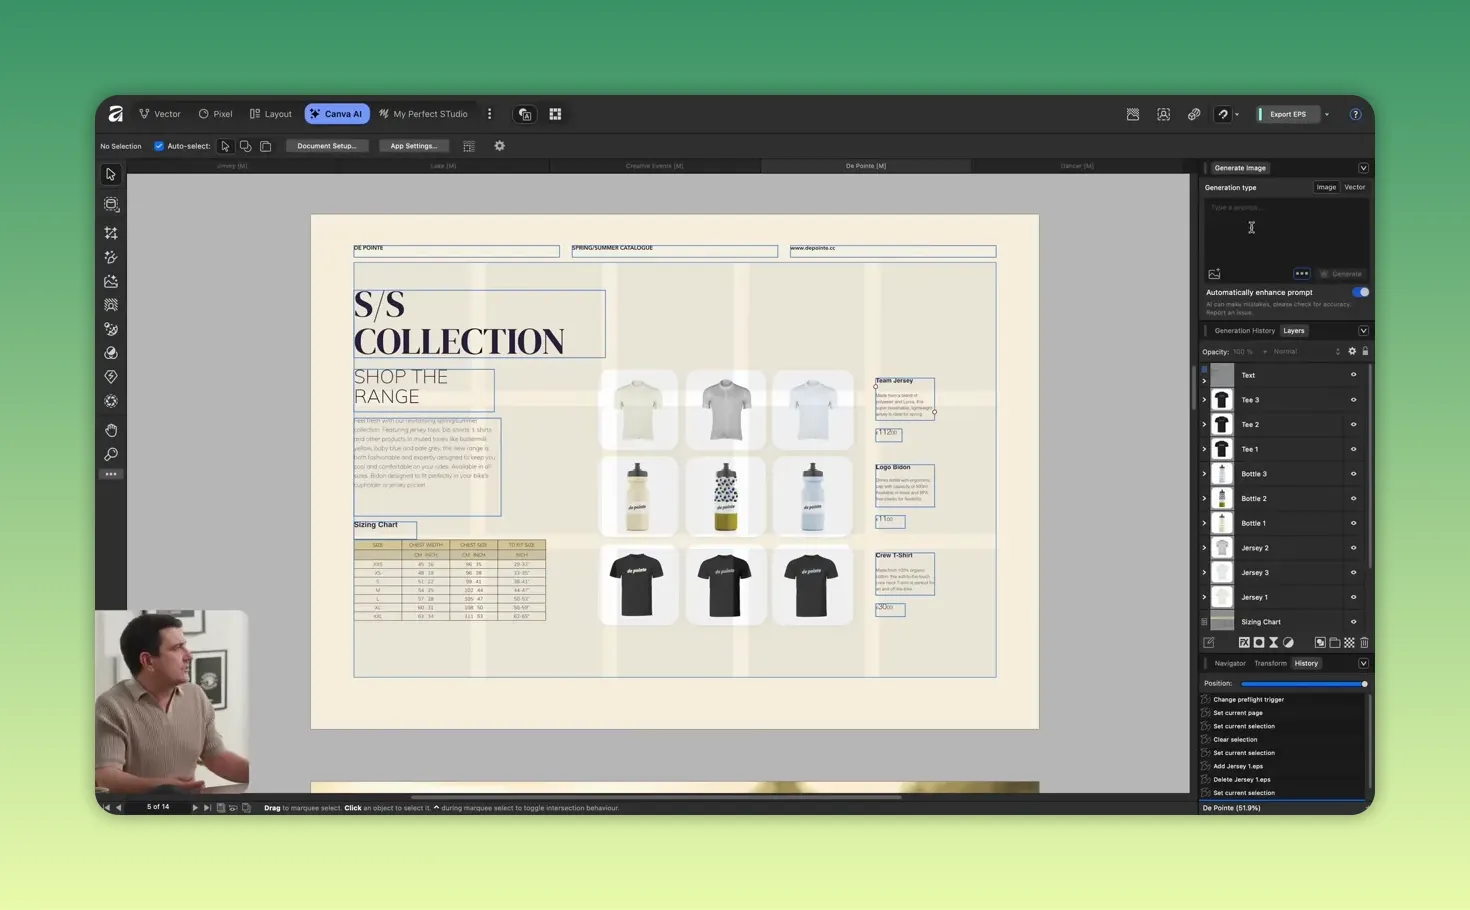Click the trash icon to delete selected layer

pos(1363,642)
